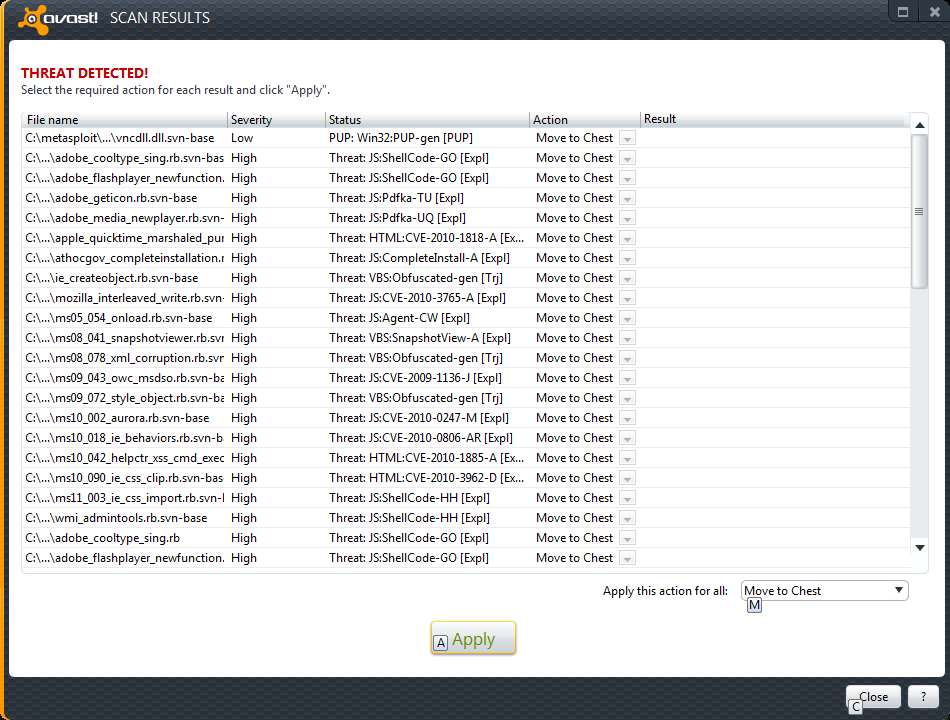
Task: Click status 'Threat: JS:CVE-2010-3765-A [Expl]'
Action: coord(417,298)
